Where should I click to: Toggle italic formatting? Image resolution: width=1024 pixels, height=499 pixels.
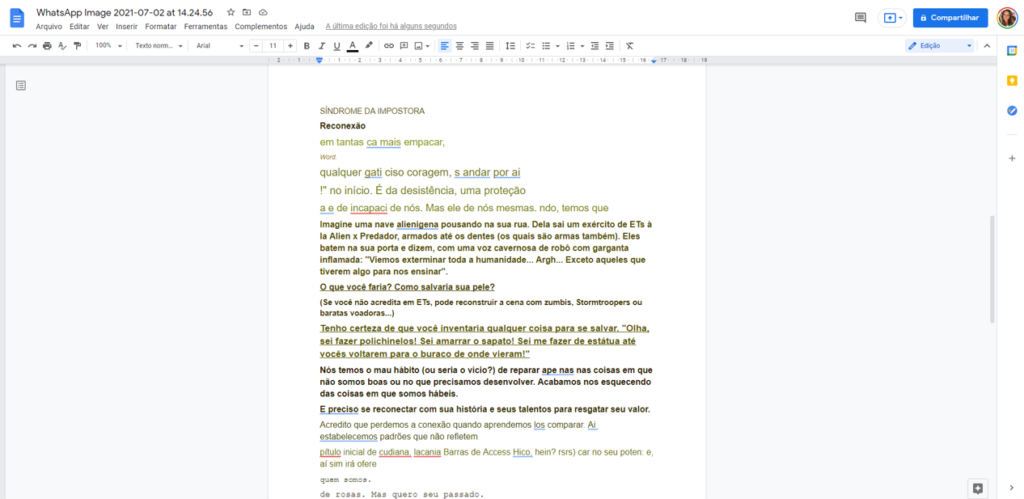click(322, 46)
